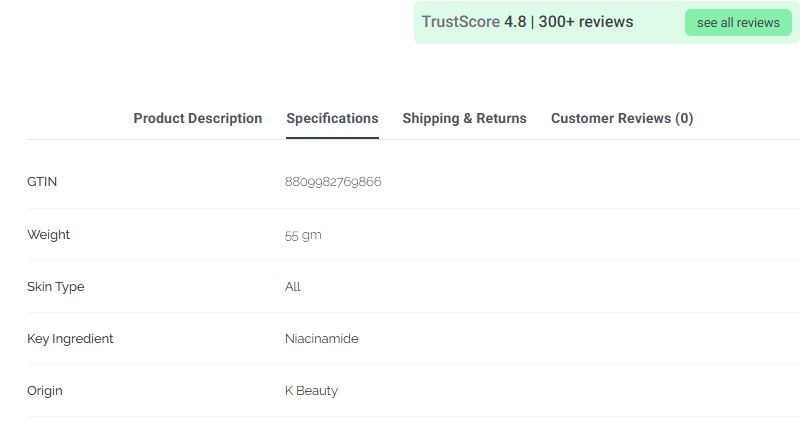Viewport: 808px width, 429px height.
Task: Click the 55 gm weight value
Action: 303,235
